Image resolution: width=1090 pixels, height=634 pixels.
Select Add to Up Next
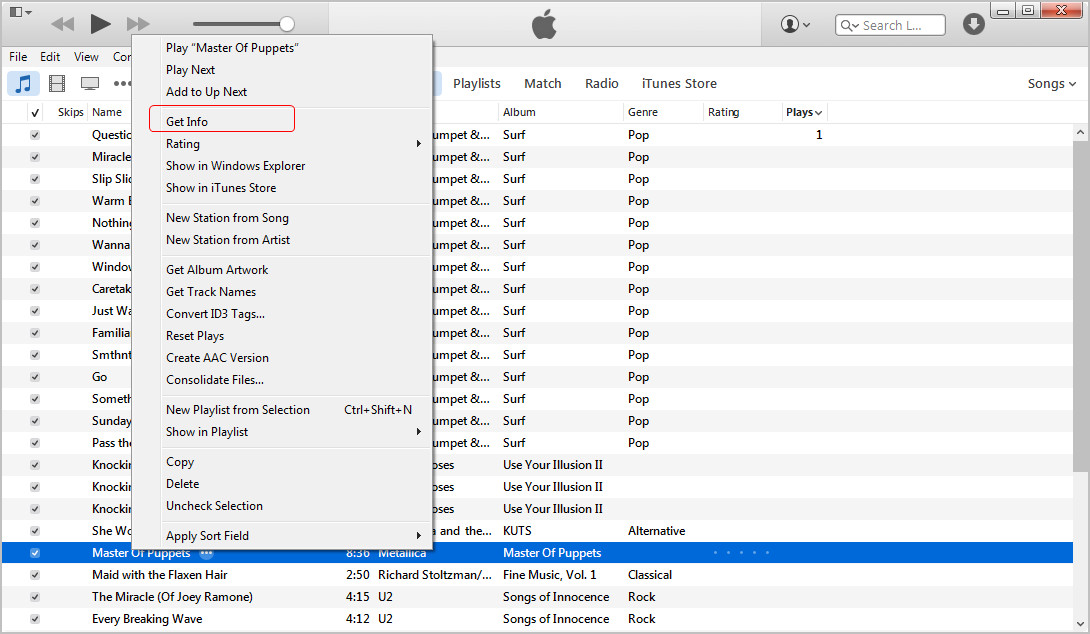(x=206, y=92)
